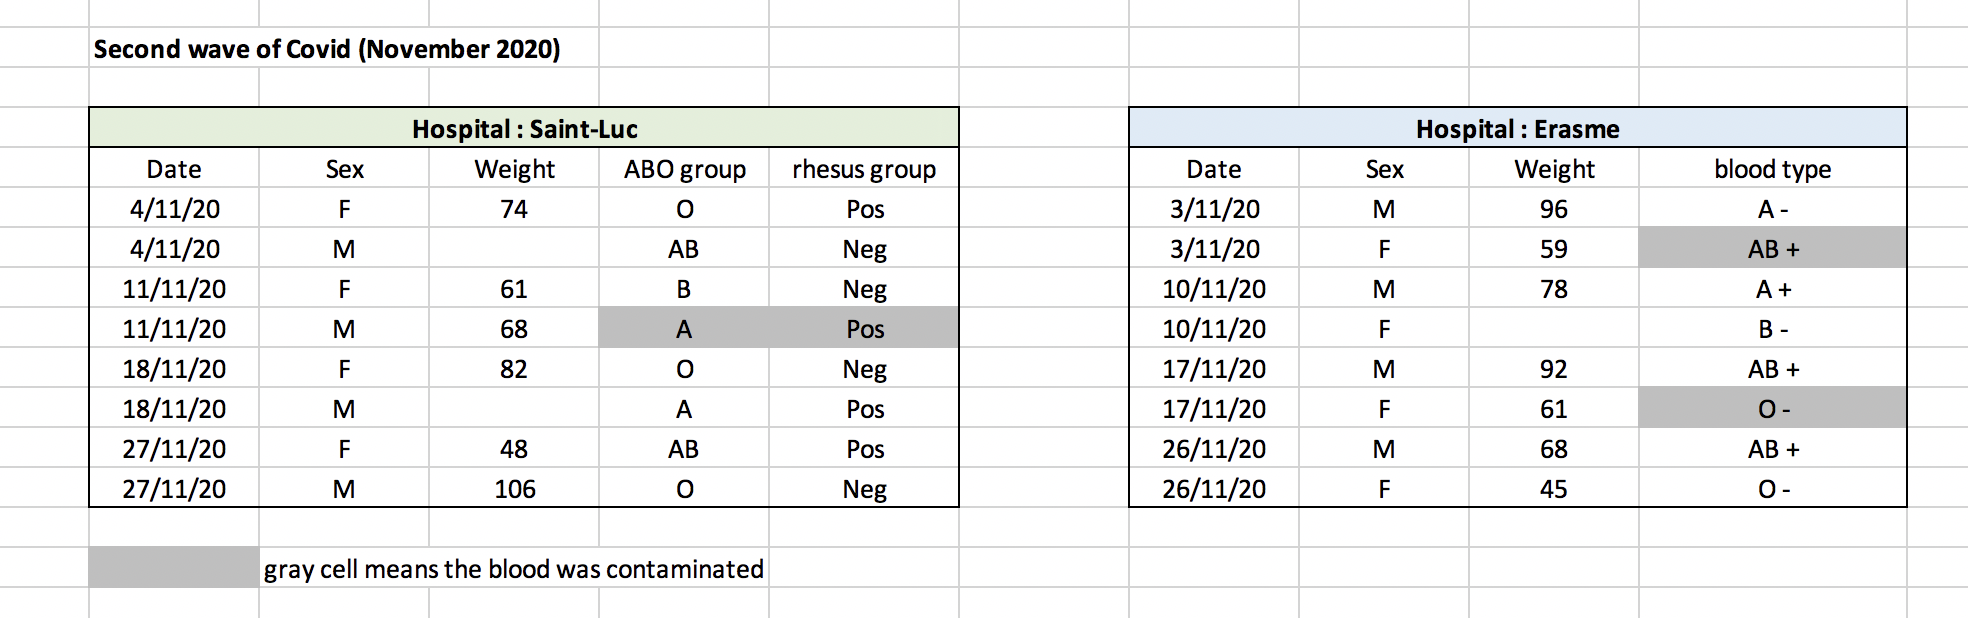Select the gray-highlighted "AB +" blood type cell

pyautogui.click(x=1772, y=249)
